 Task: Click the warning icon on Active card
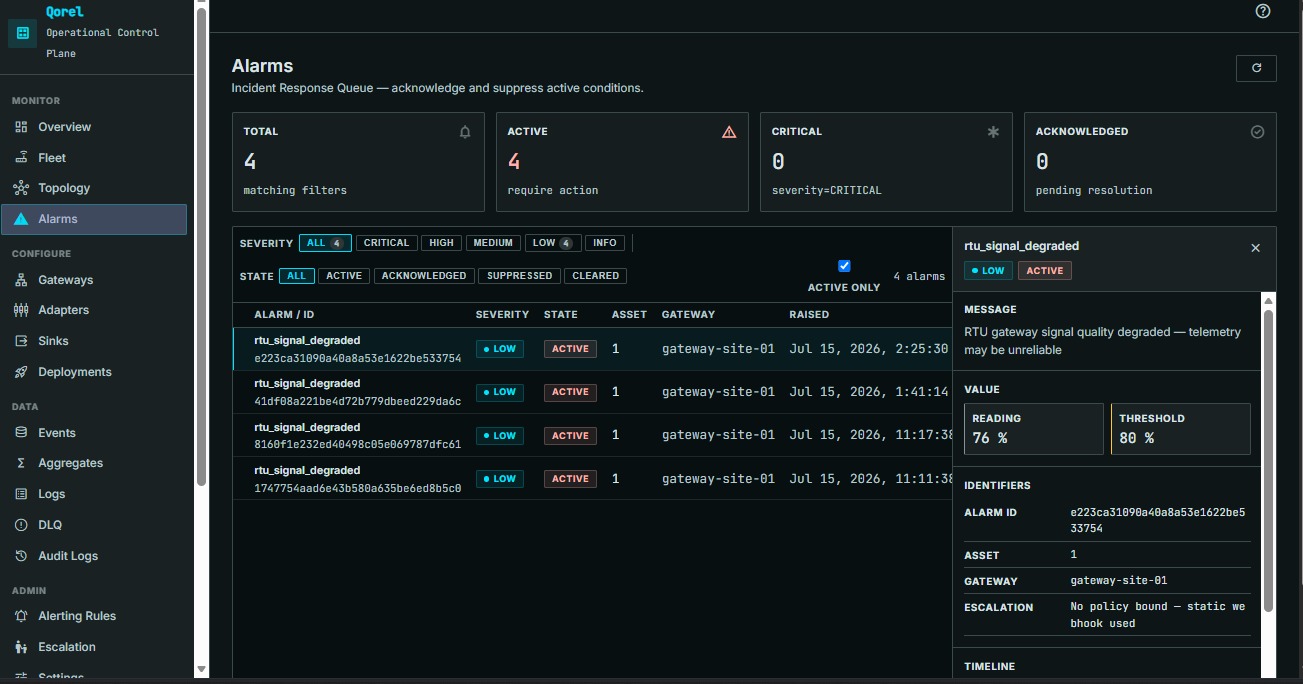click(729, 132)
